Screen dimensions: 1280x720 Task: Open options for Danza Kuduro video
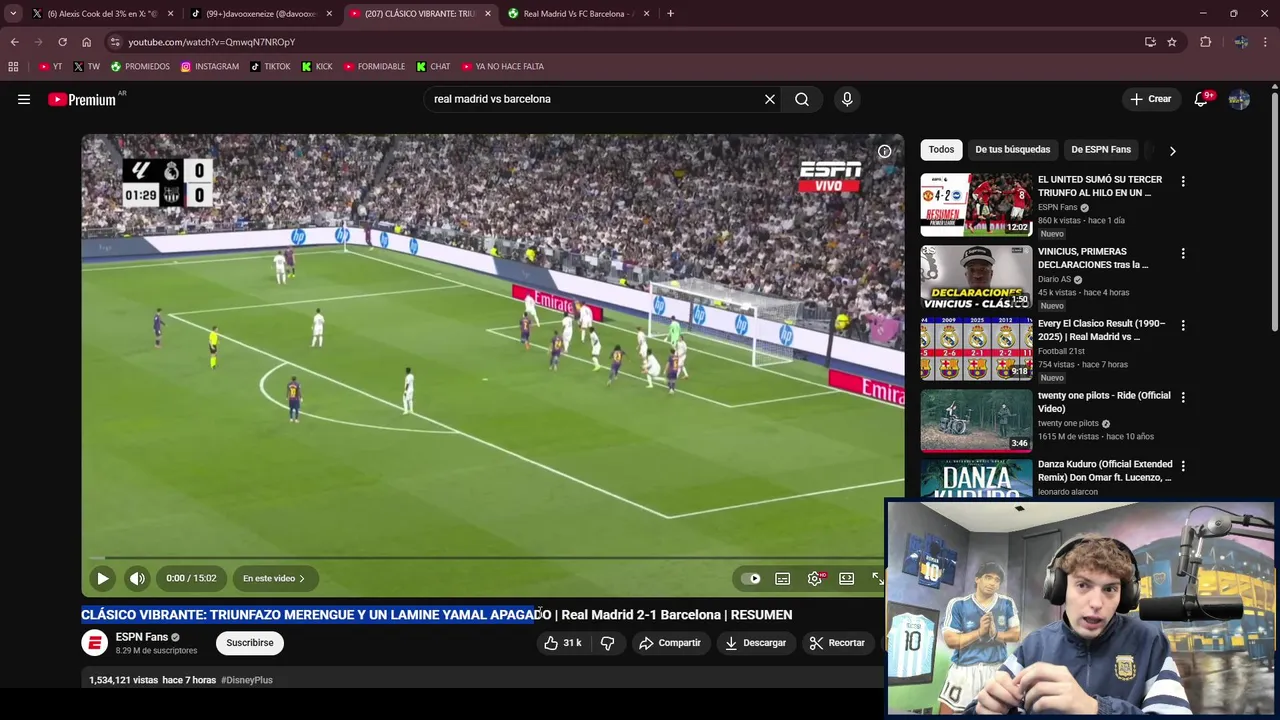click(1183, 467)
